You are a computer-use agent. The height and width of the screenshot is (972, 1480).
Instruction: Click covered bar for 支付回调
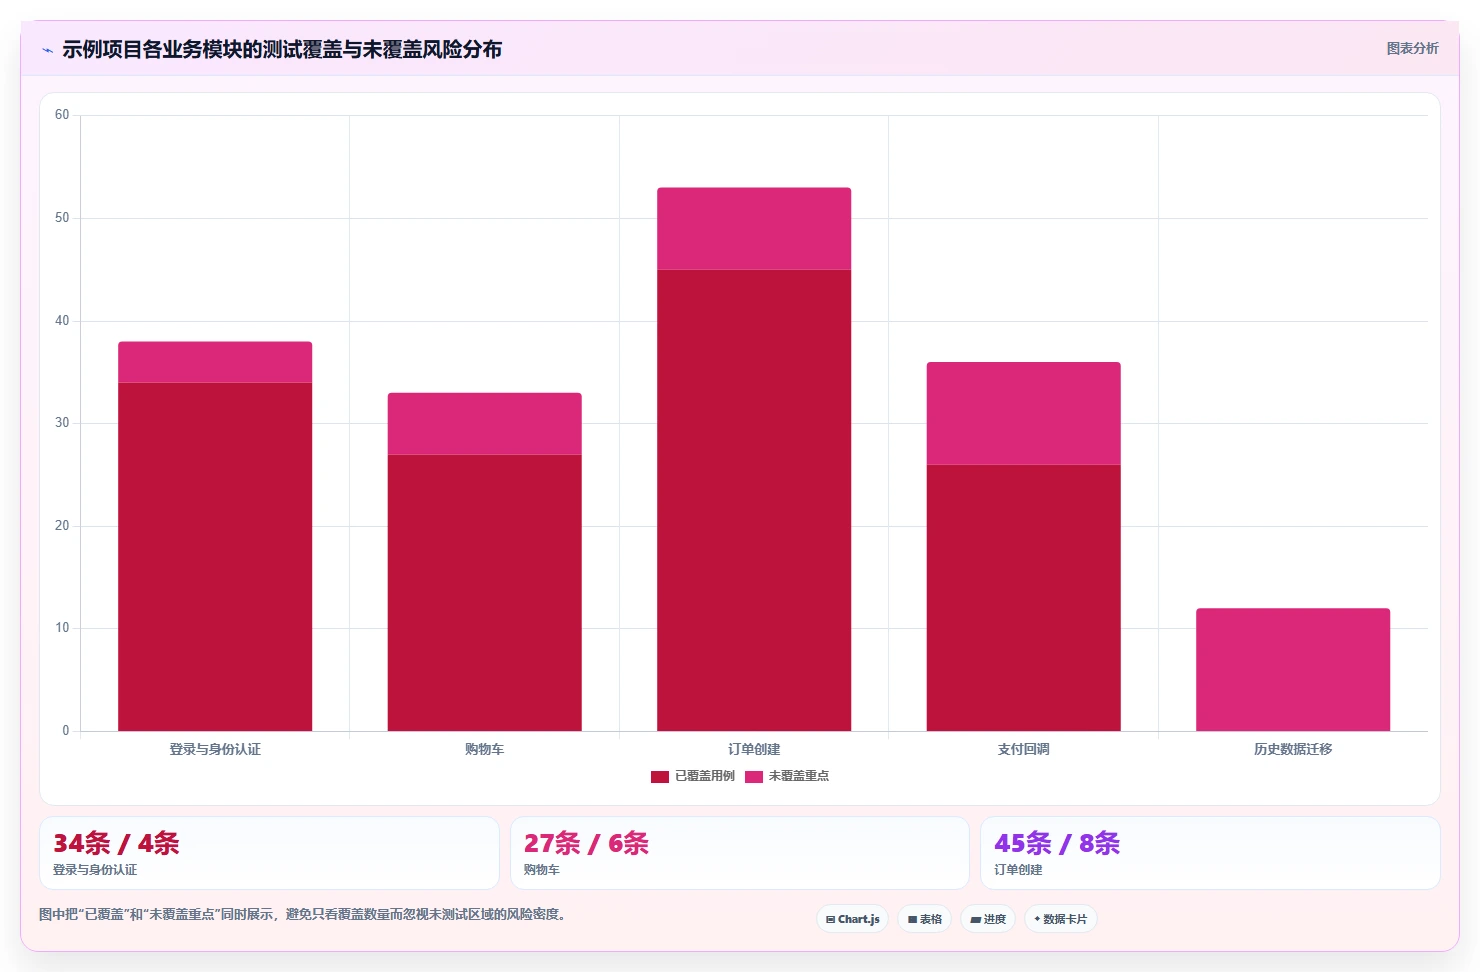tap(1023, 598)
